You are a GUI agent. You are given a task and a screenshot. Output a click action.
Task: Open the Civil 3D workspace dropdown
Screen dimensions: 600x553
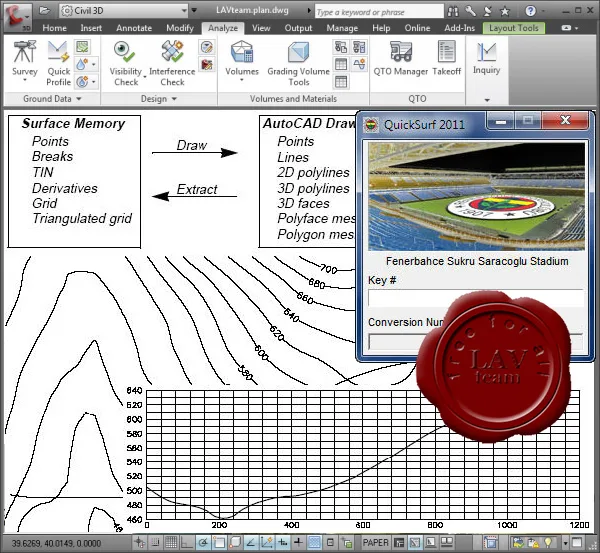coord(124,11)
